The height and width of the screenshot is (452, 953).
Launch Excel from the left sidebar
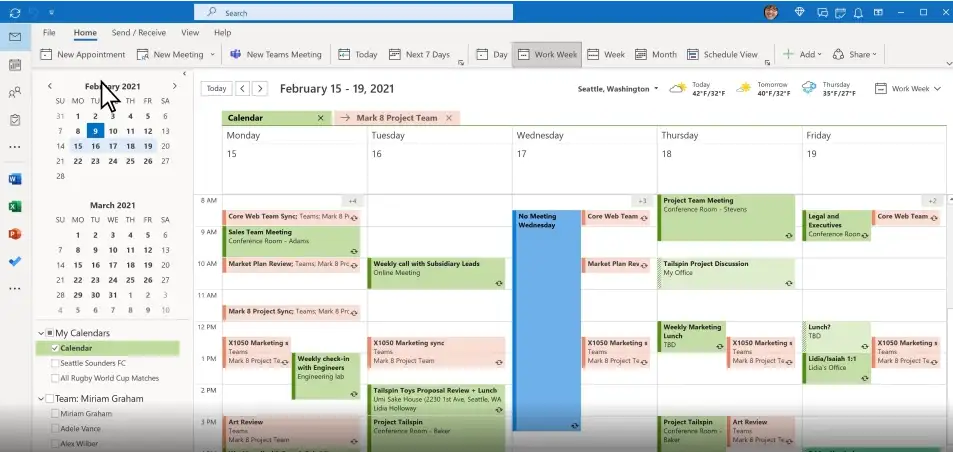pos(15,206)
